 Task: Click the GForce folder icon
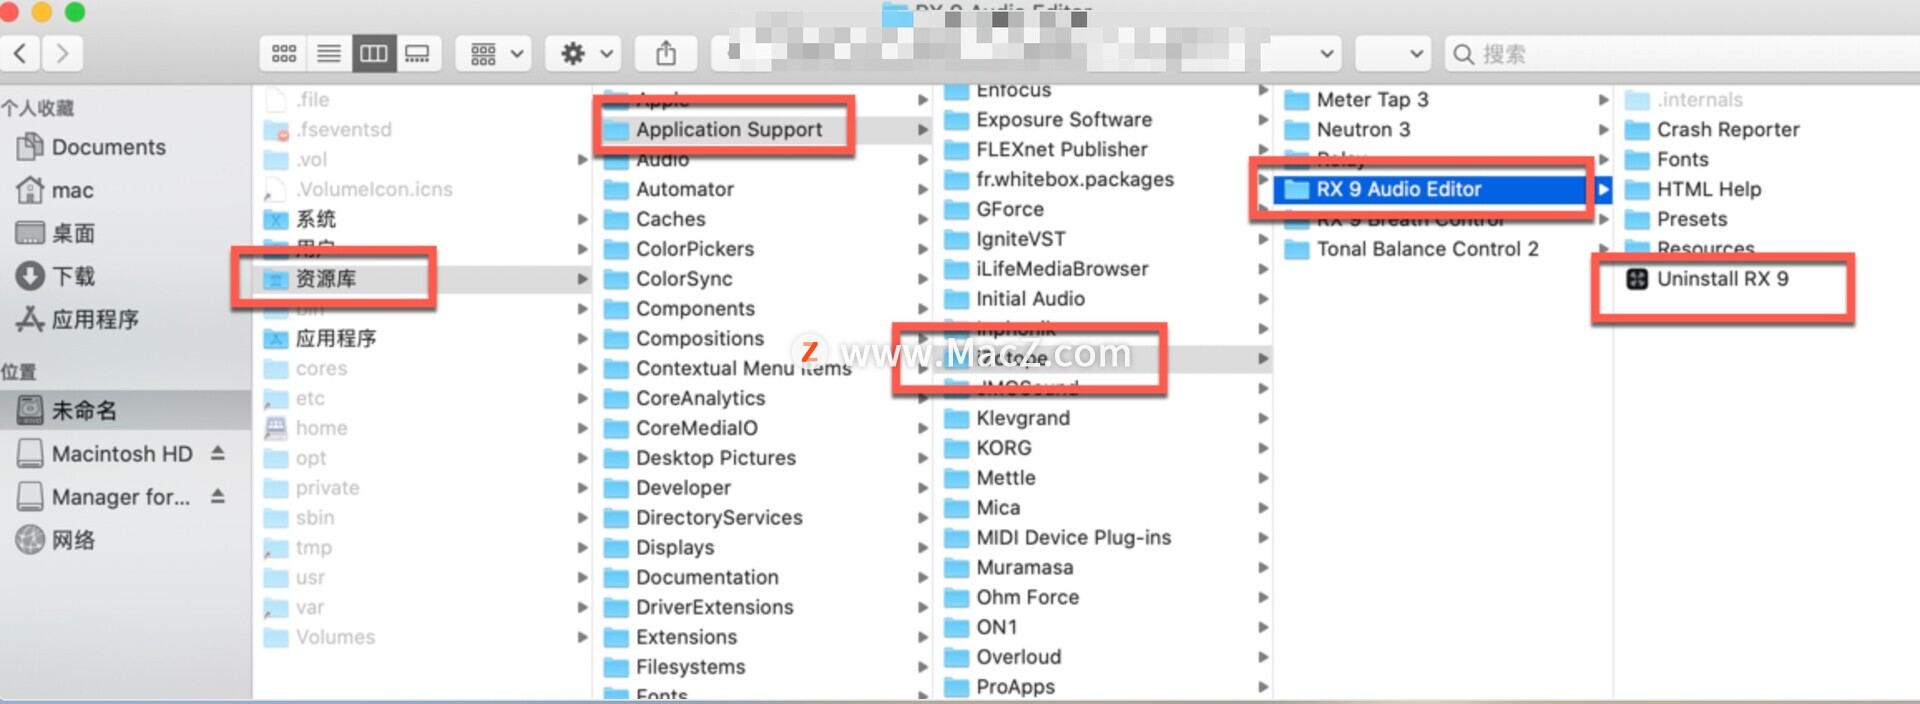(957, 210)
